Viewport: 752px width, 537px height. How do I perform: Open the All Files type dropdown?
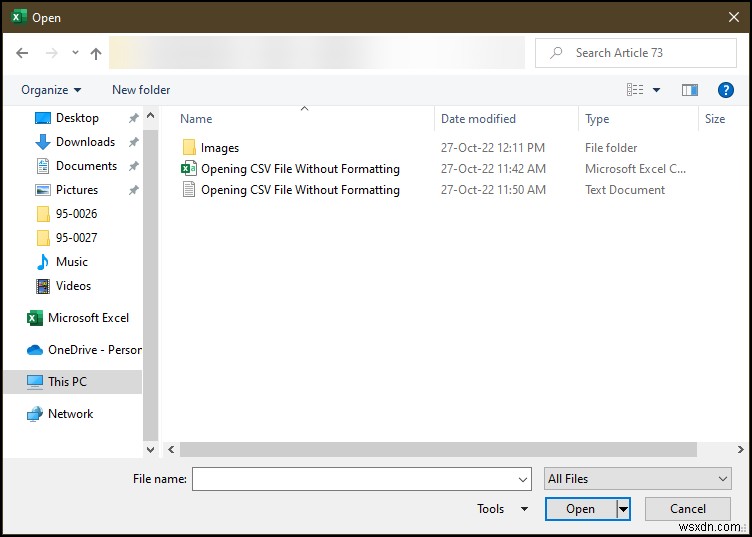pos(638,479)
